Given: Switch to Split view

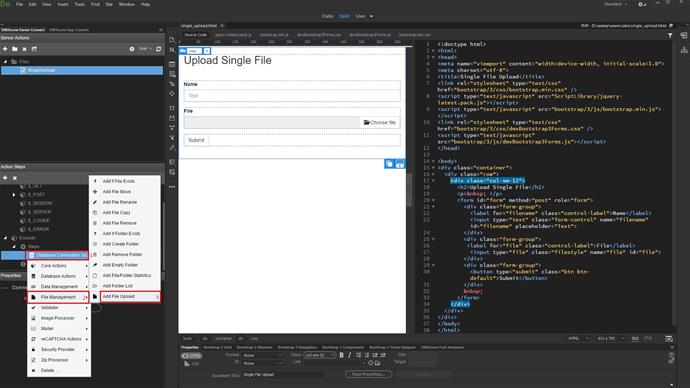Looking at the screenshot, I should tap(344, 16).
